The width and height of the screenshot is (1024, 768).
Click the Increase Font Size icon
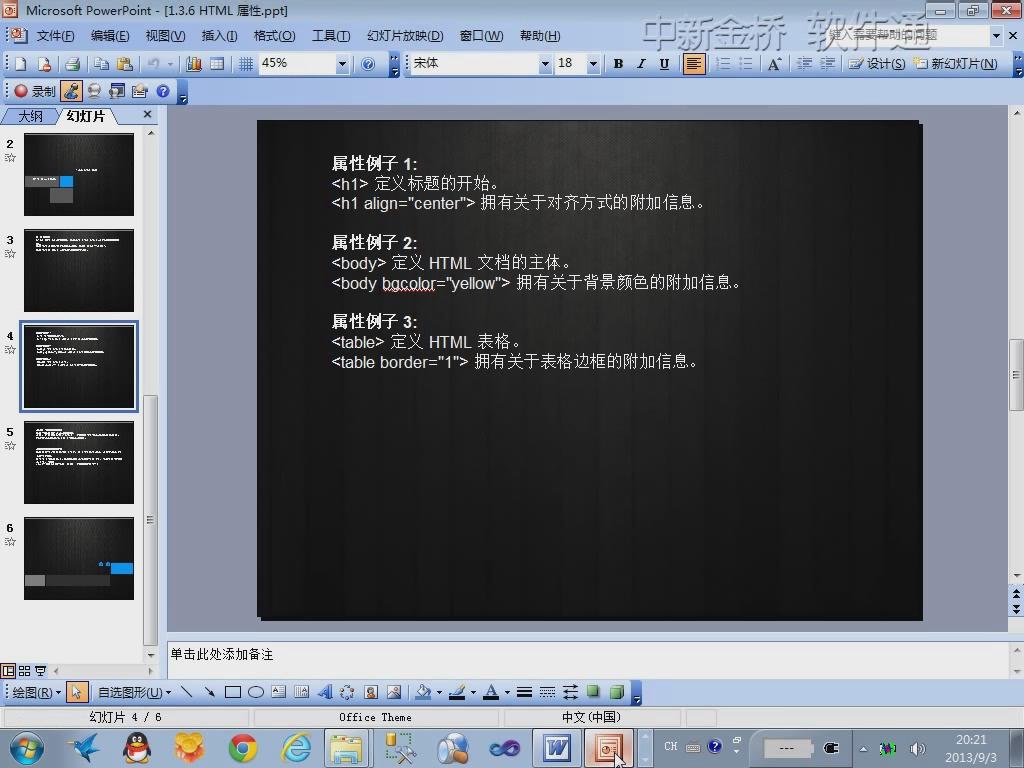(x=775, y=63)
